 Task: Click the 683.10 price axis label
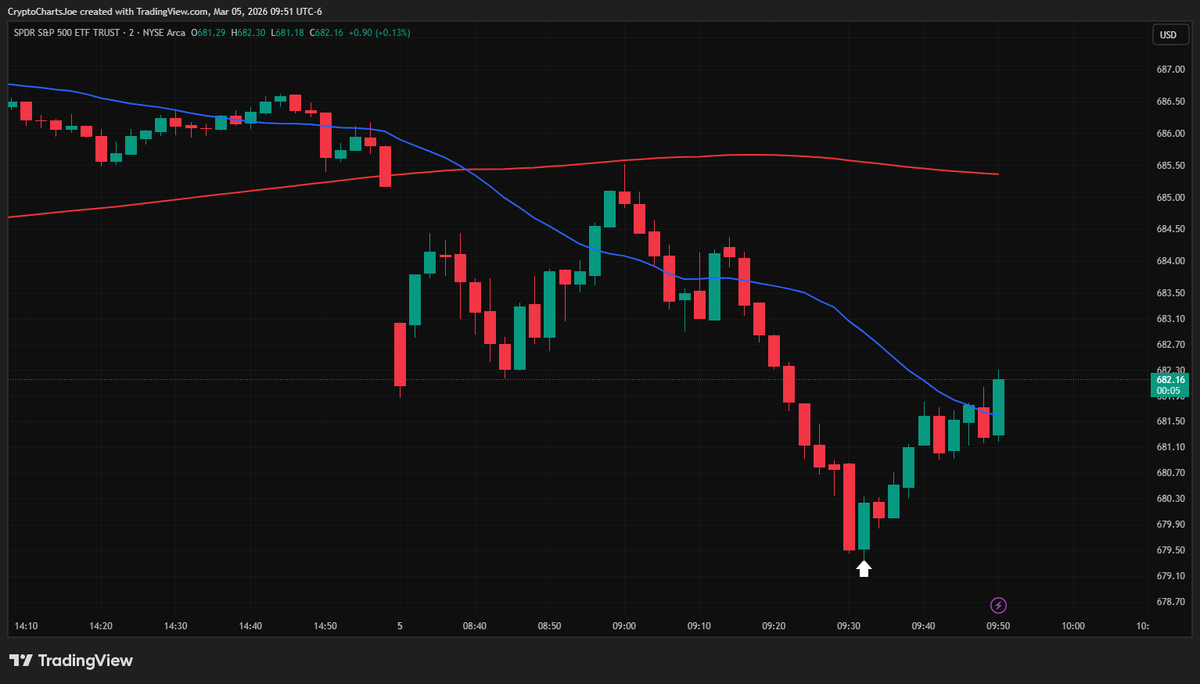[x=1171, y=319]
